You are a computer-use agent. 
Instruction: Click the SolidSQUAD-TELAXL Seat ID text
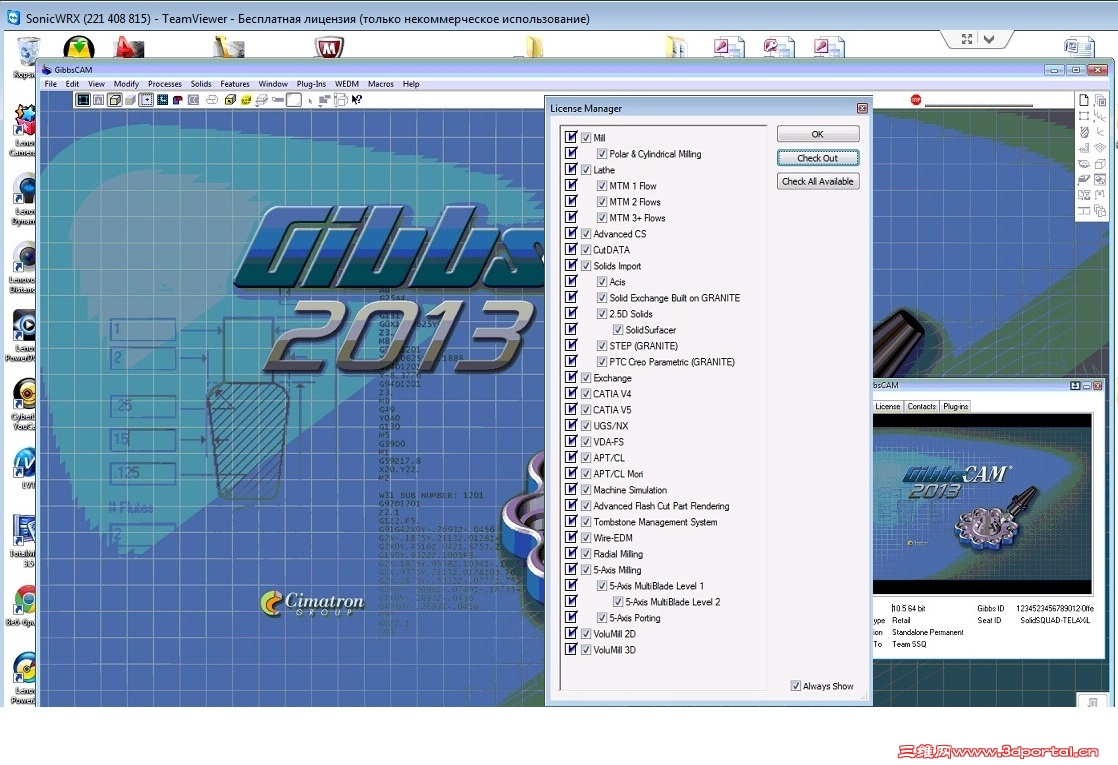[1055, 620]
